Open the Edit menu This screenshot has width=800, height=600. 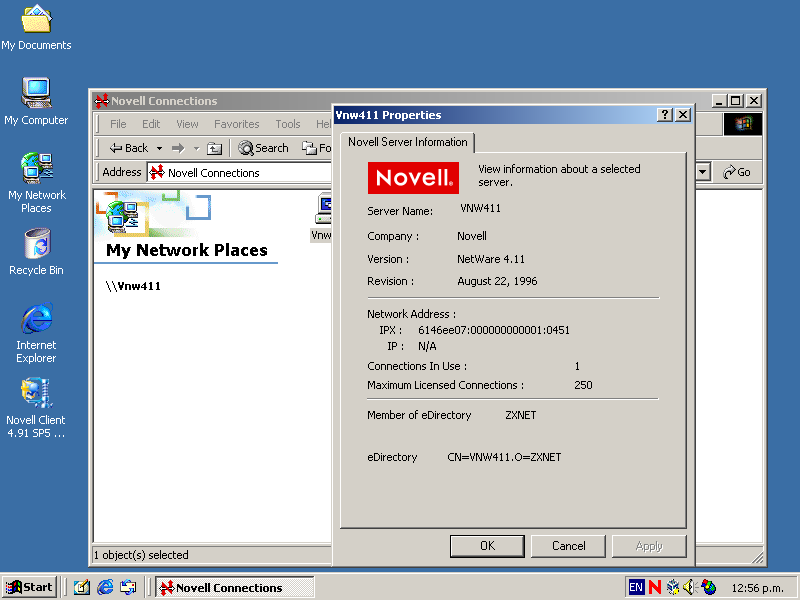[151, 124]
